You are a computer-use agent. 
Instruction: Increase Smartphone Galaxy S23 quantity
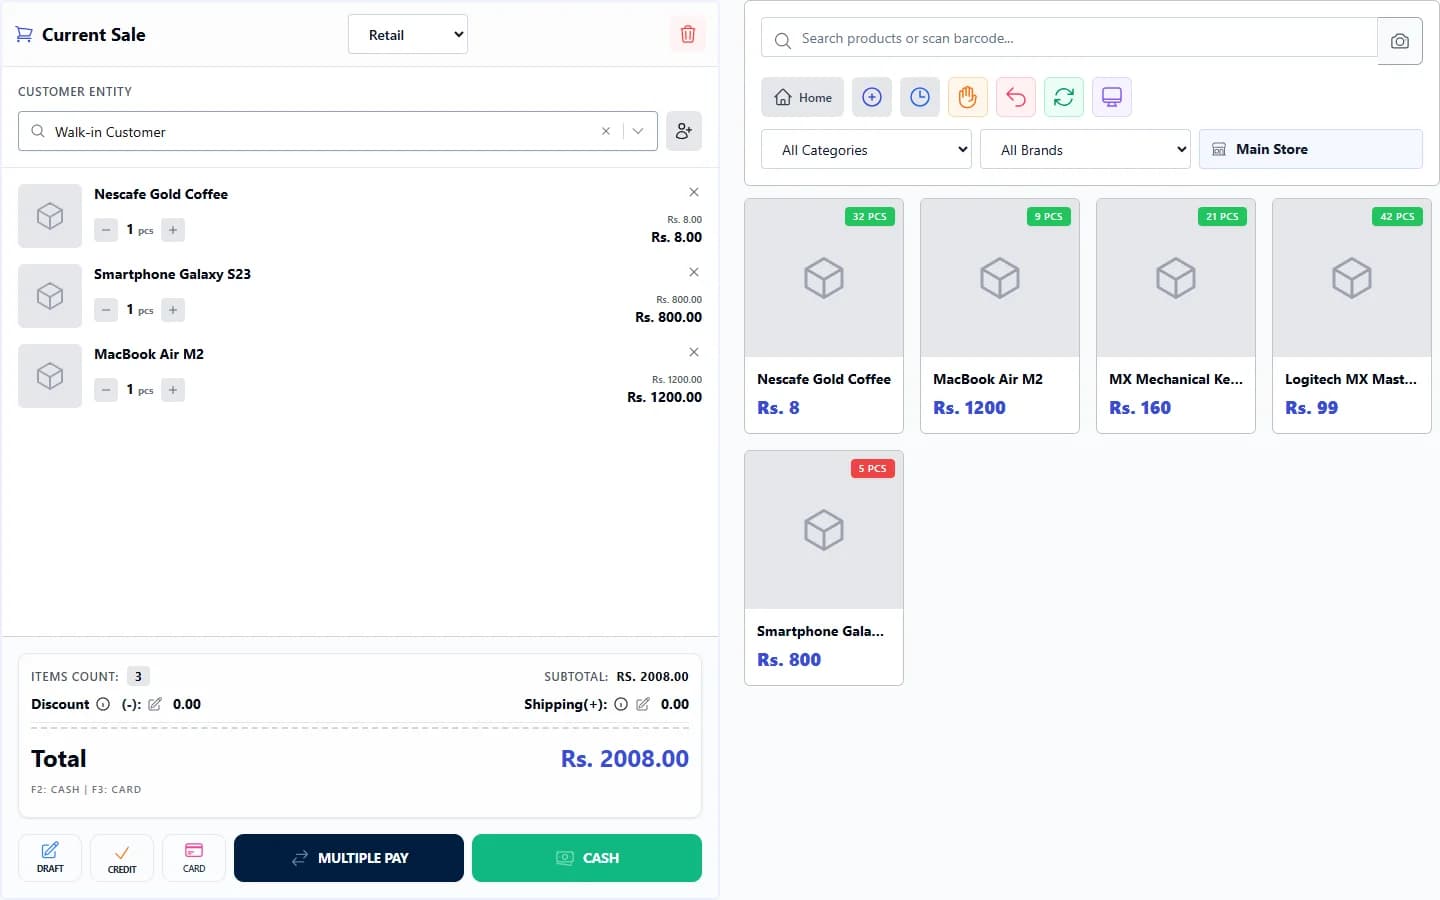tap(173, 310)
